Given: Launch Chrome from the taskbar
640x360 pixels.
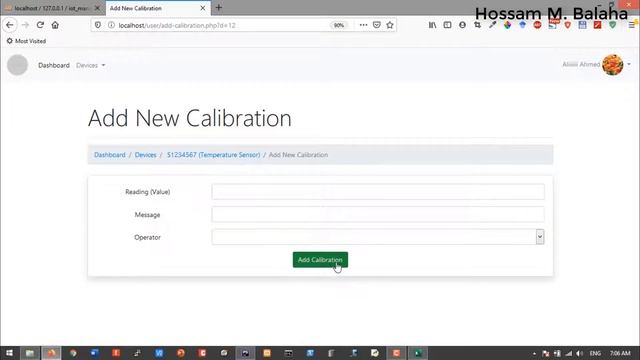Looking at the screenshot, I should click(73, 353).
